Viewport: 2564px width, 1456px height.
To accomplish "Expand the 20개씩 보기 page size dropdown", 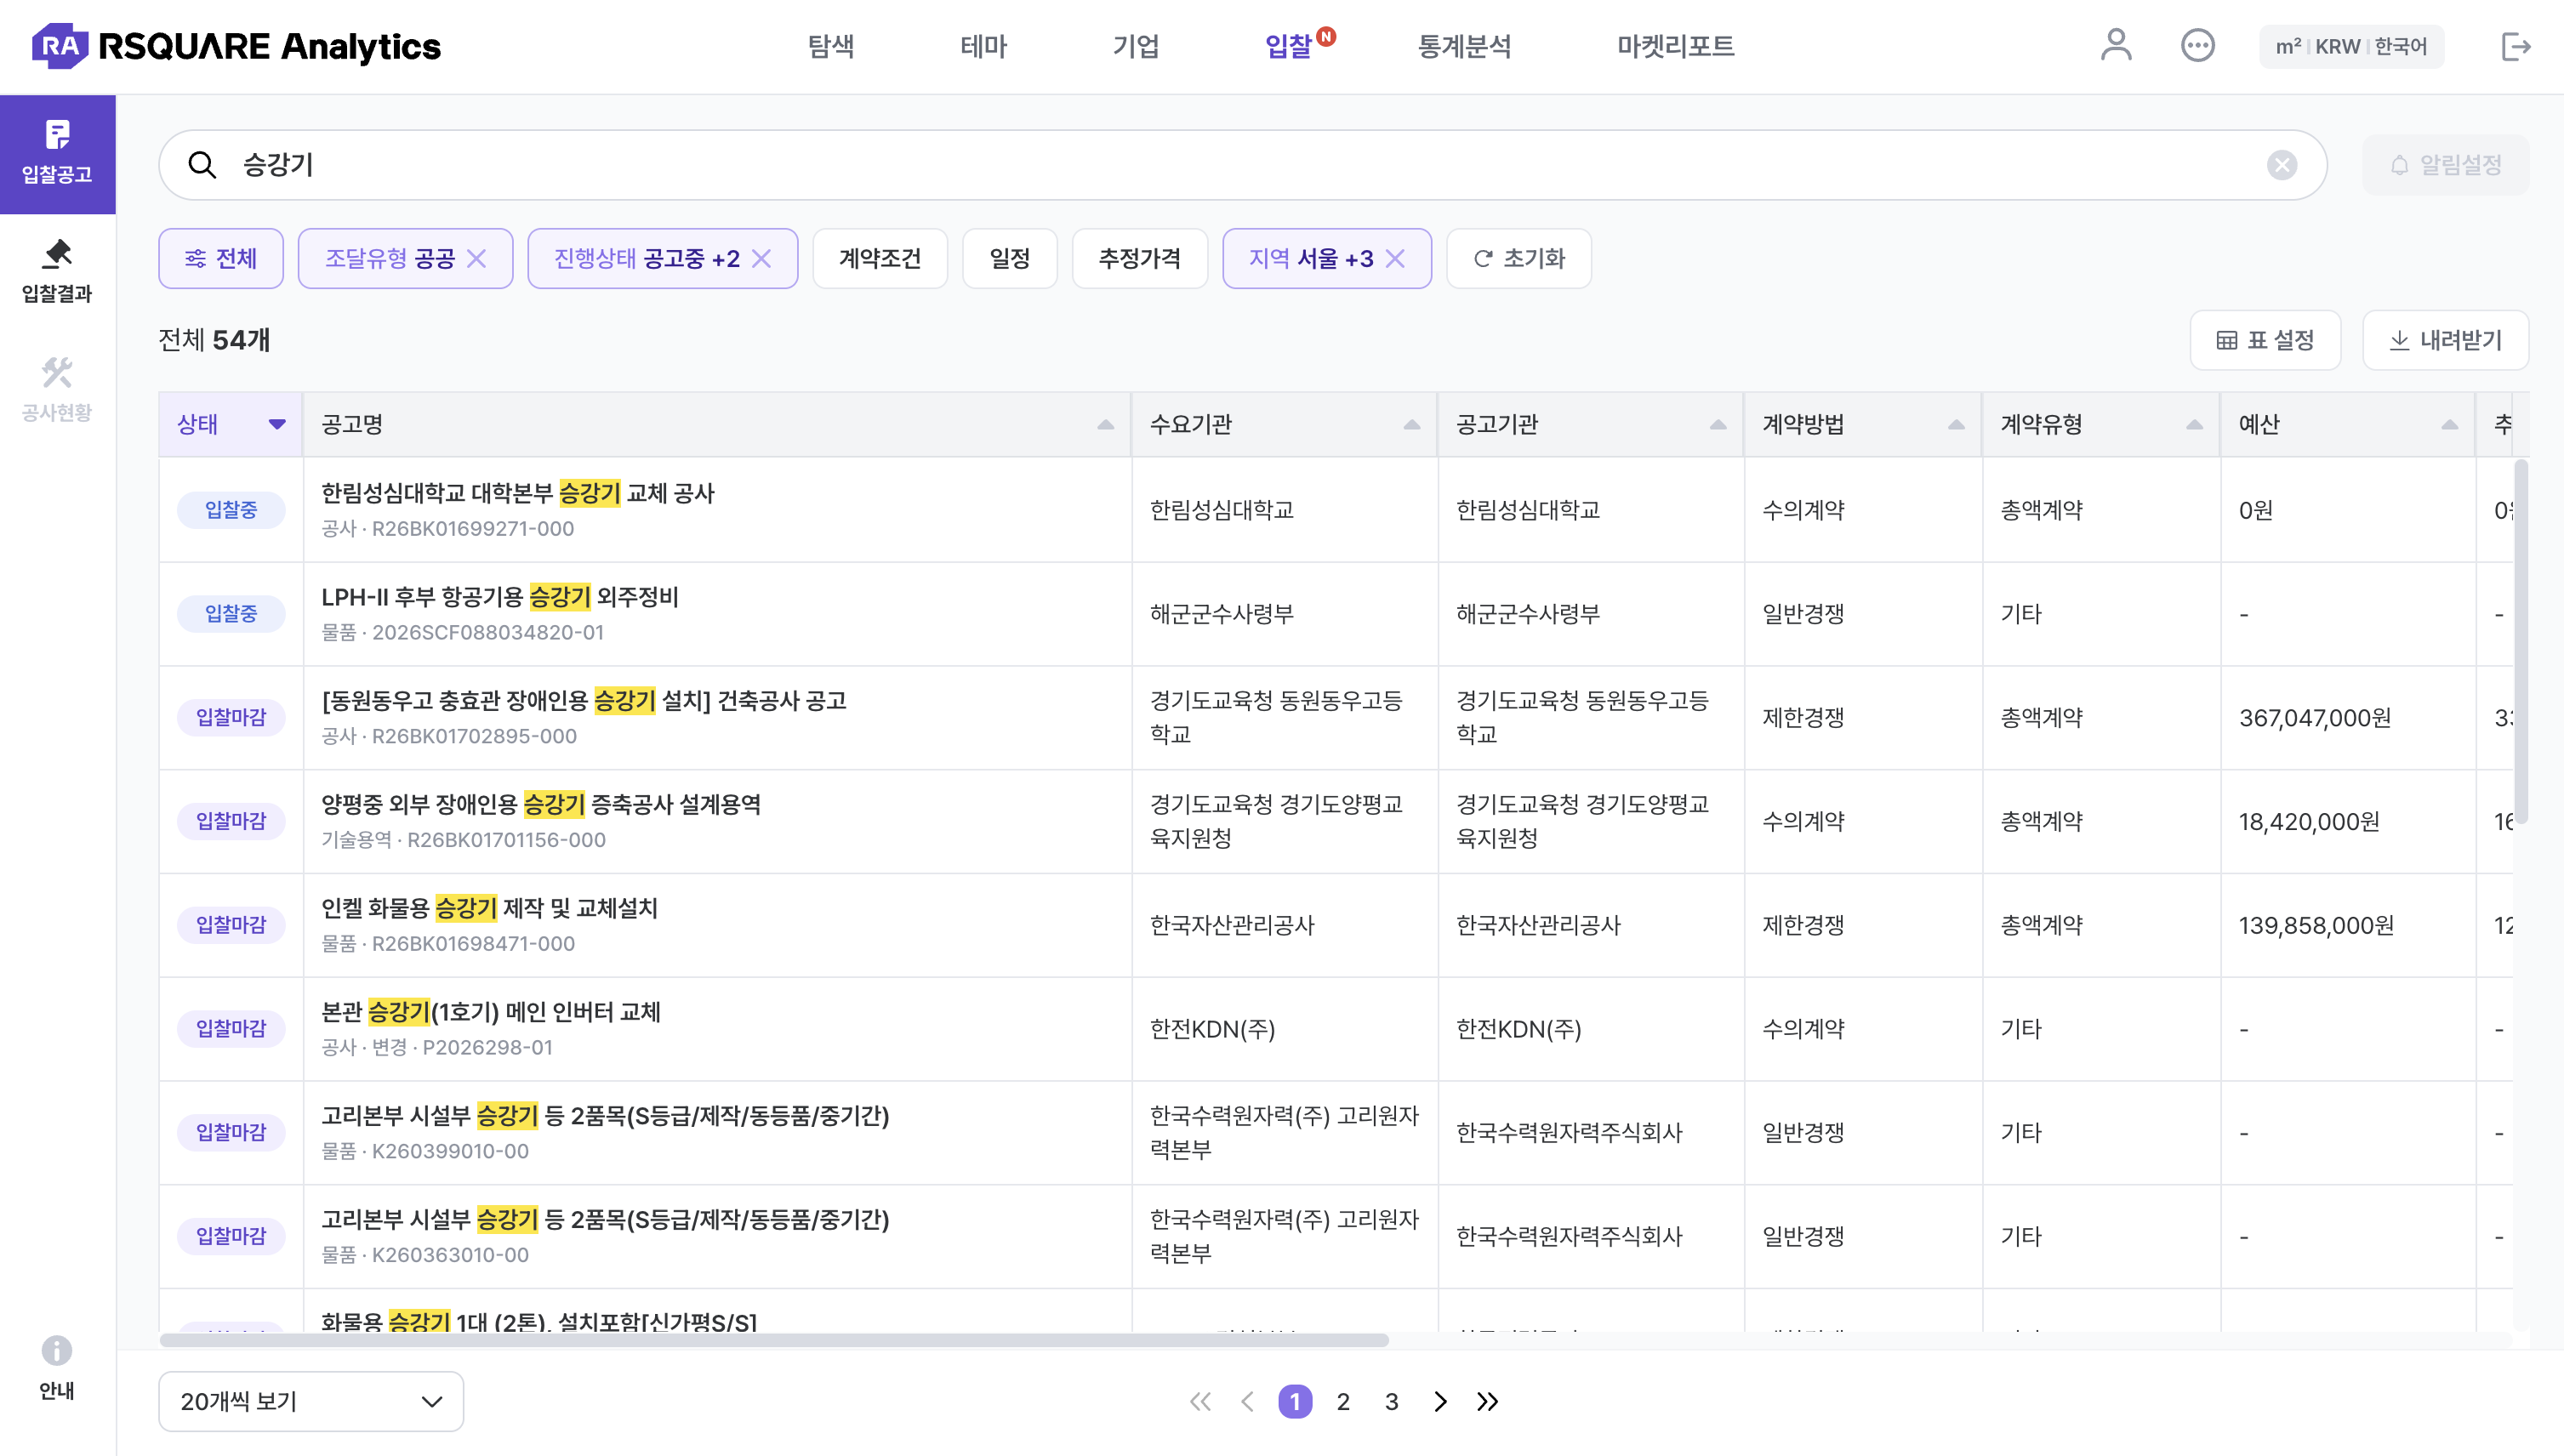I will (311, 1401).
